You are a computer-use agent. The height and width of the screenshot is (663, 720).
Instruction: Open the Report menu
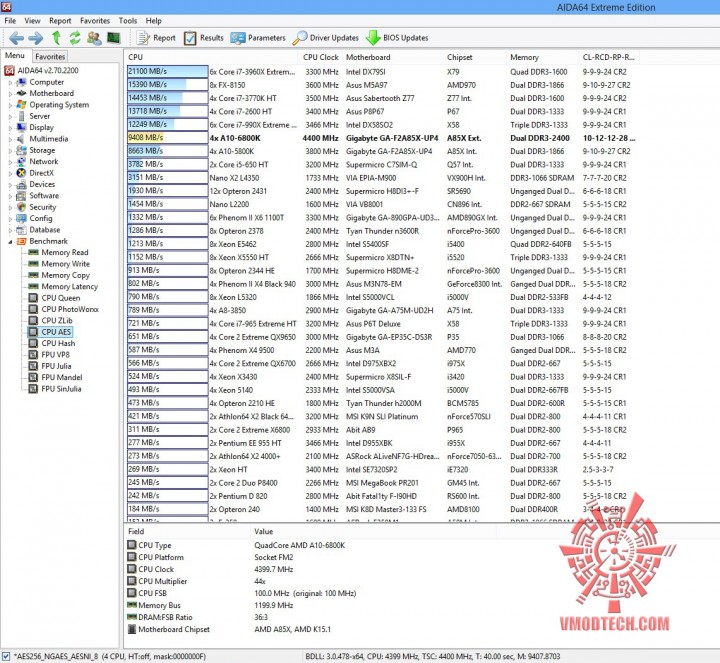point(60,21)
